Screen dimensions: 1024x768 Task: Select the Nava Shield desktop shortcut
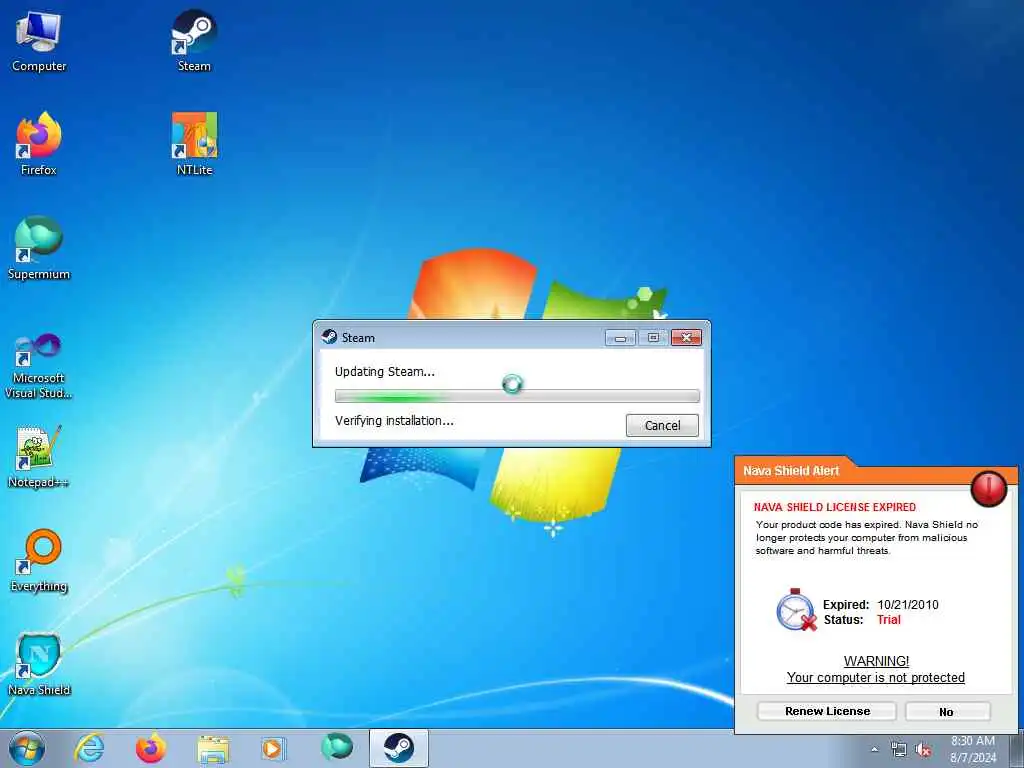tap(39, 664)
